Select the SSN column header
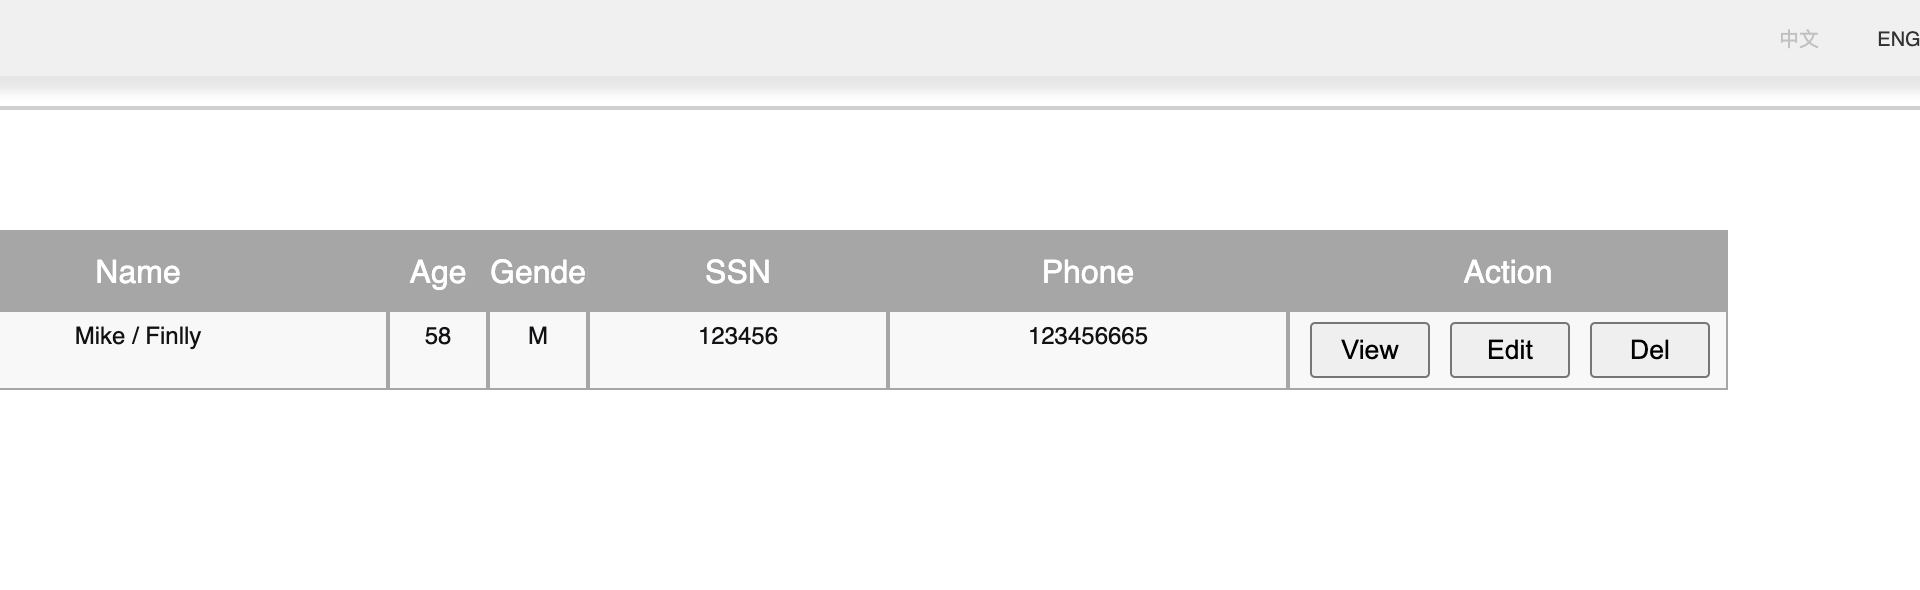 (738, 272)
